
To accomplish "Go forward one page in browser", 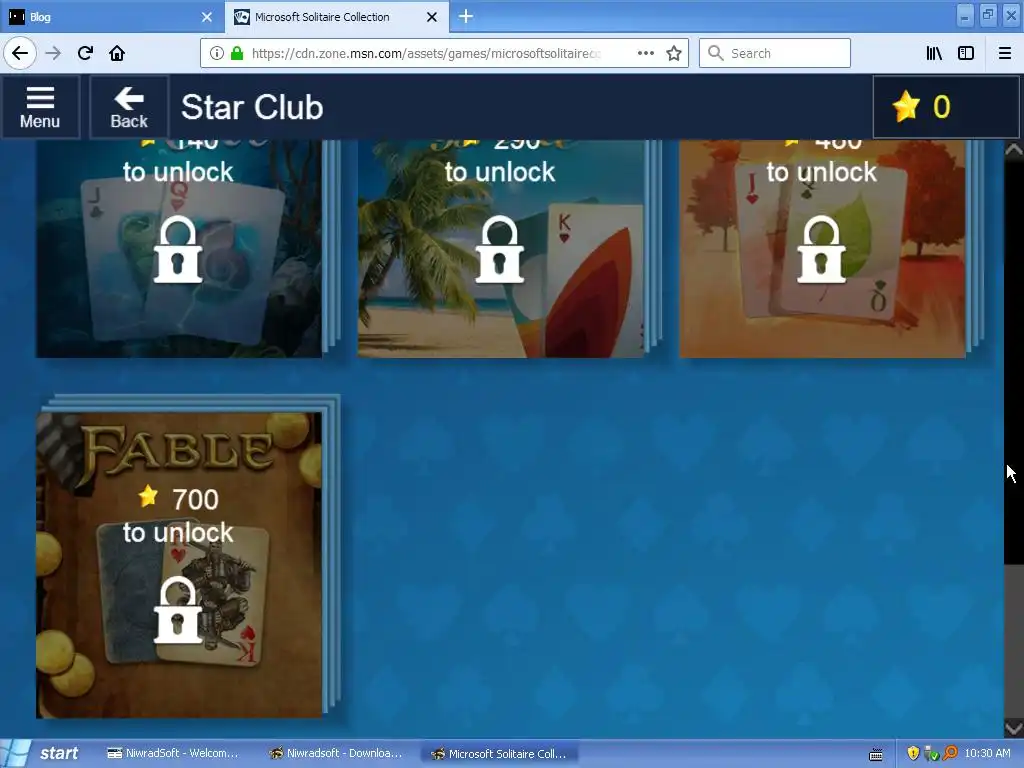I will tap(54, 53).
